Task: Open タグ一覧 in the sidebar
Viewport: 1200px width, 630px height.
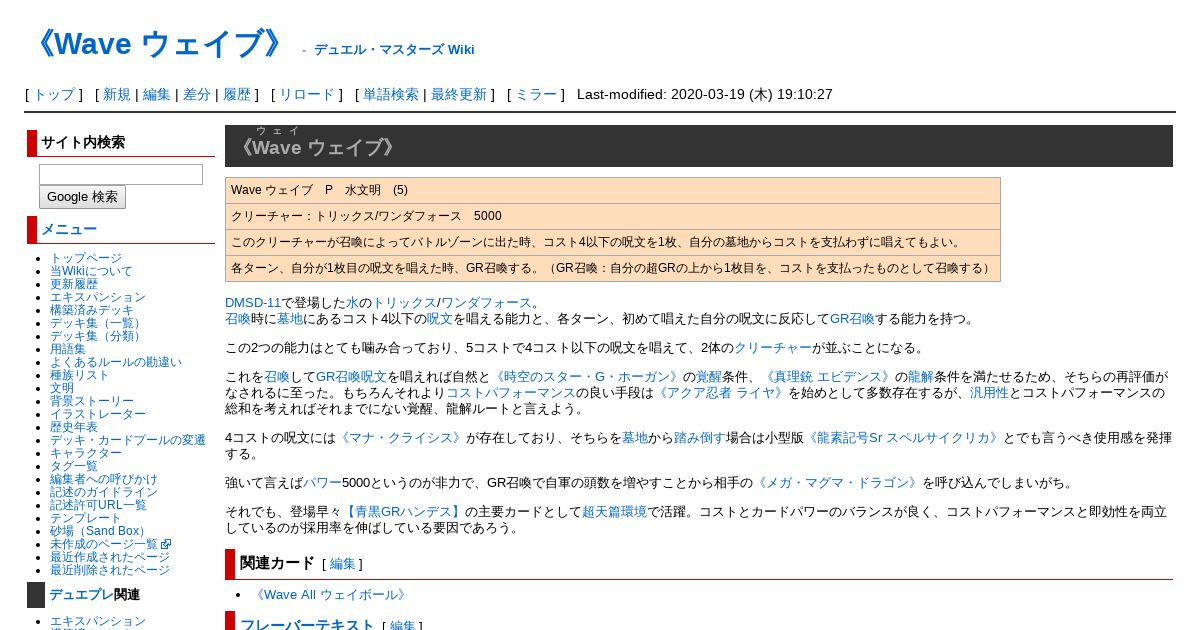Action: (74, 466)
